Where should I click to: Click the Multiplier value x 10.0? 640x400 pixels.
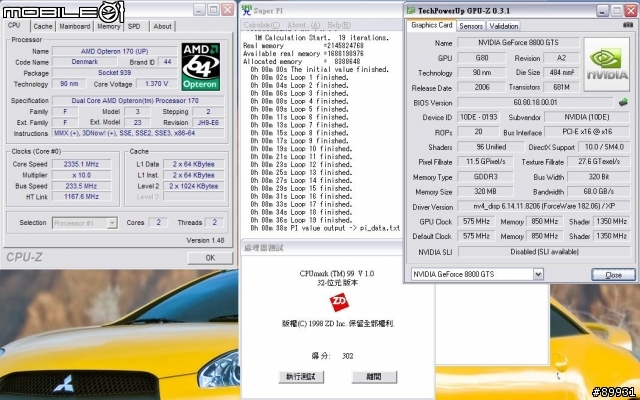pos(81,175)
